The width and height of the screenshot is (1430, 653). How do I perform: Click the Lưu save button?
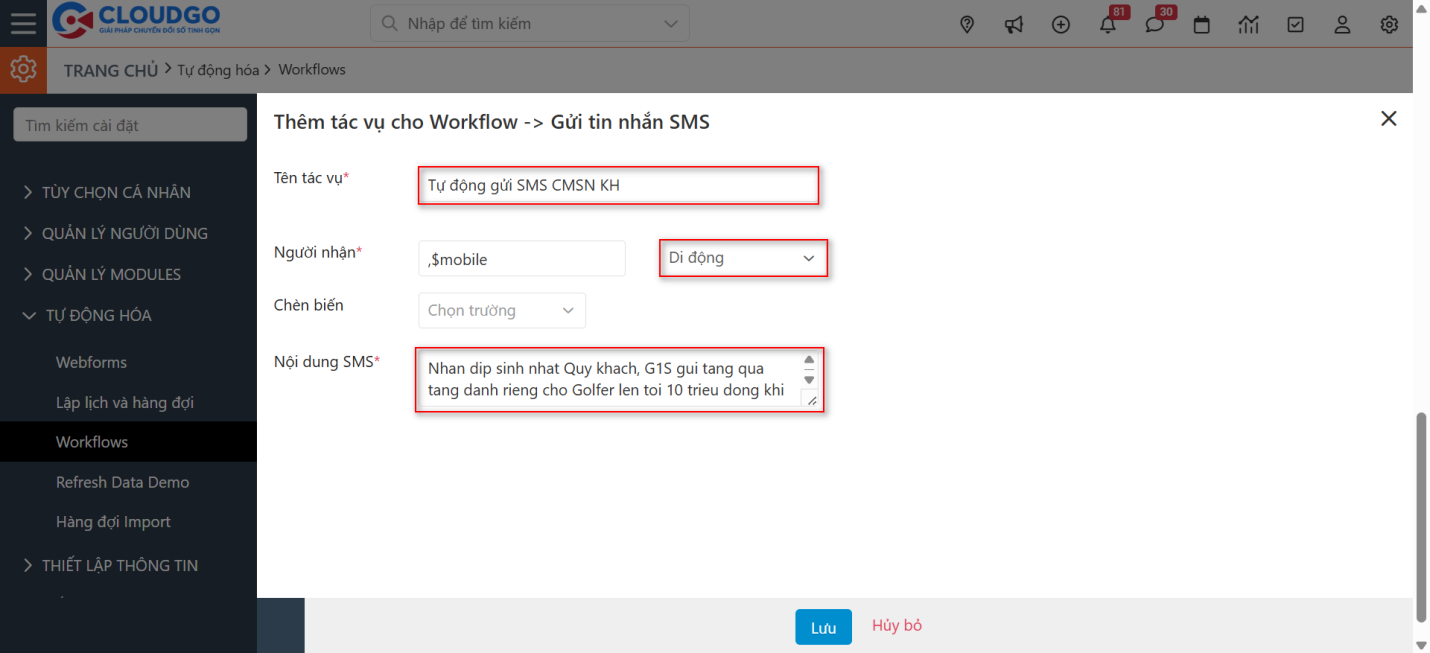823,627
